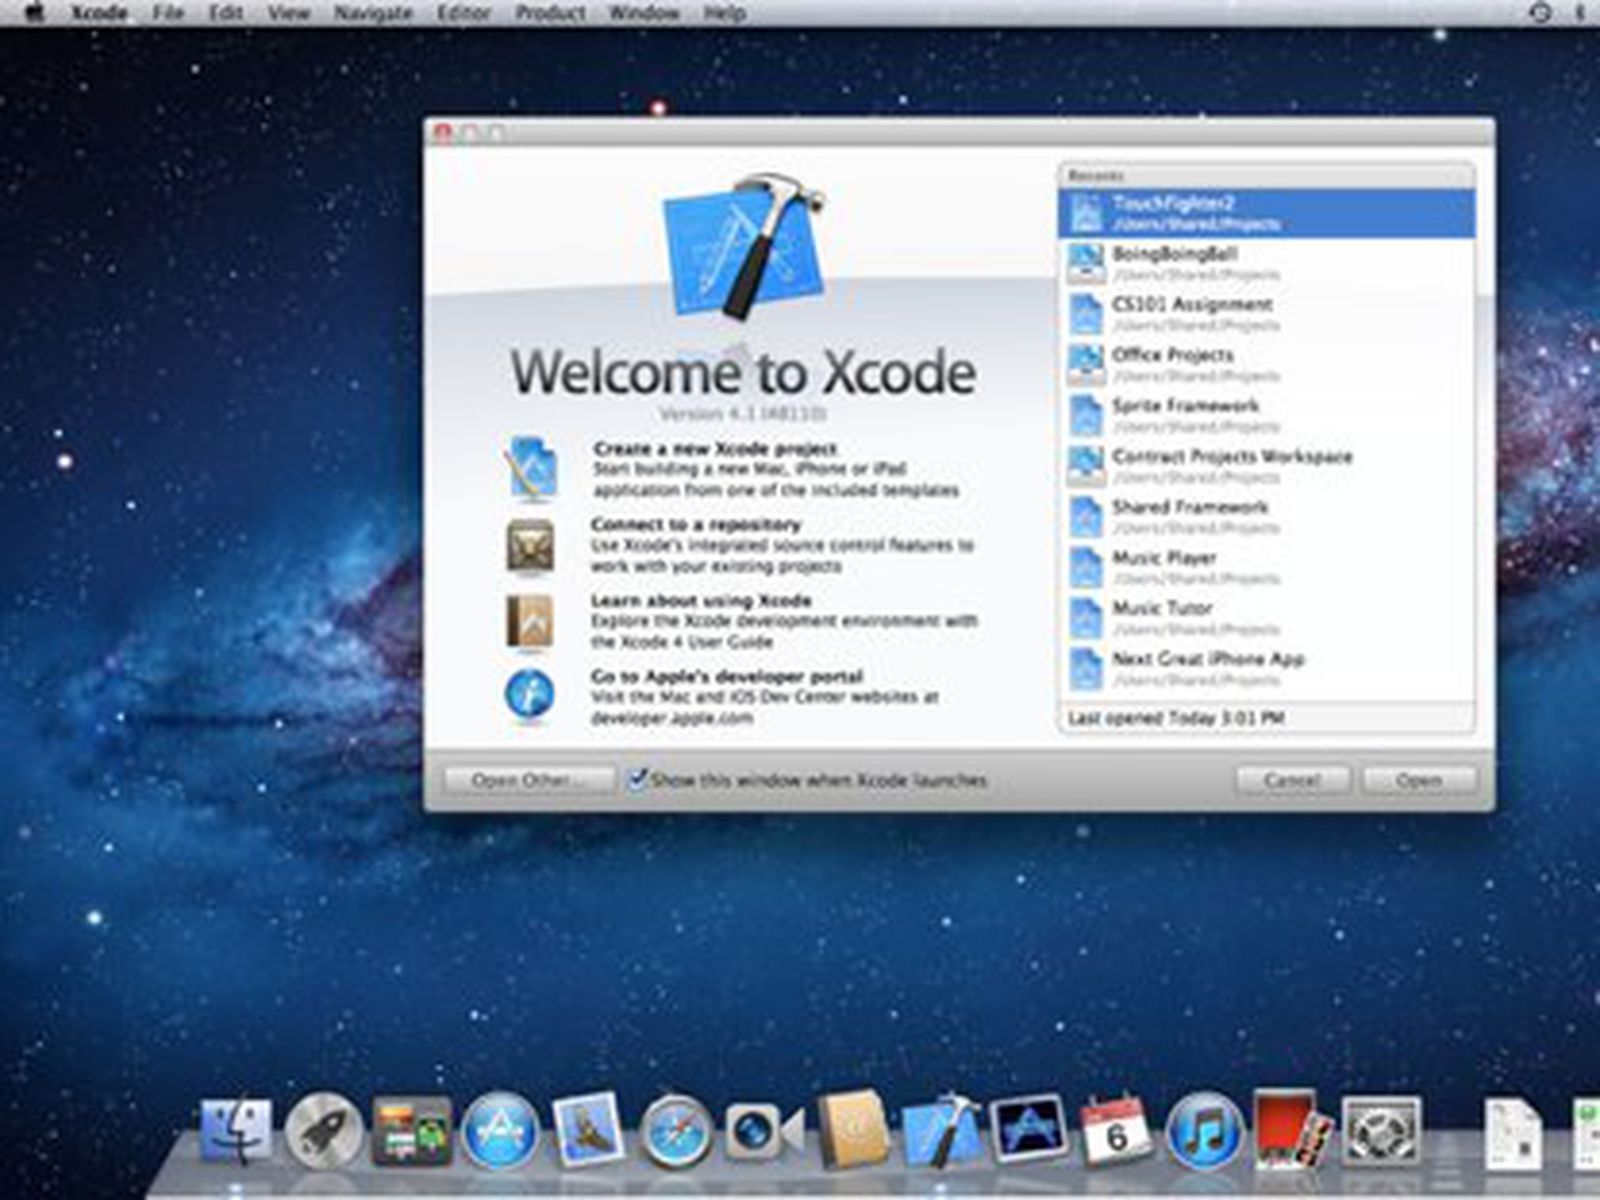Viewport: 1600px width, 1200px height.
Task: Open Photo Booth from the Dock
Action: 1292,1130
